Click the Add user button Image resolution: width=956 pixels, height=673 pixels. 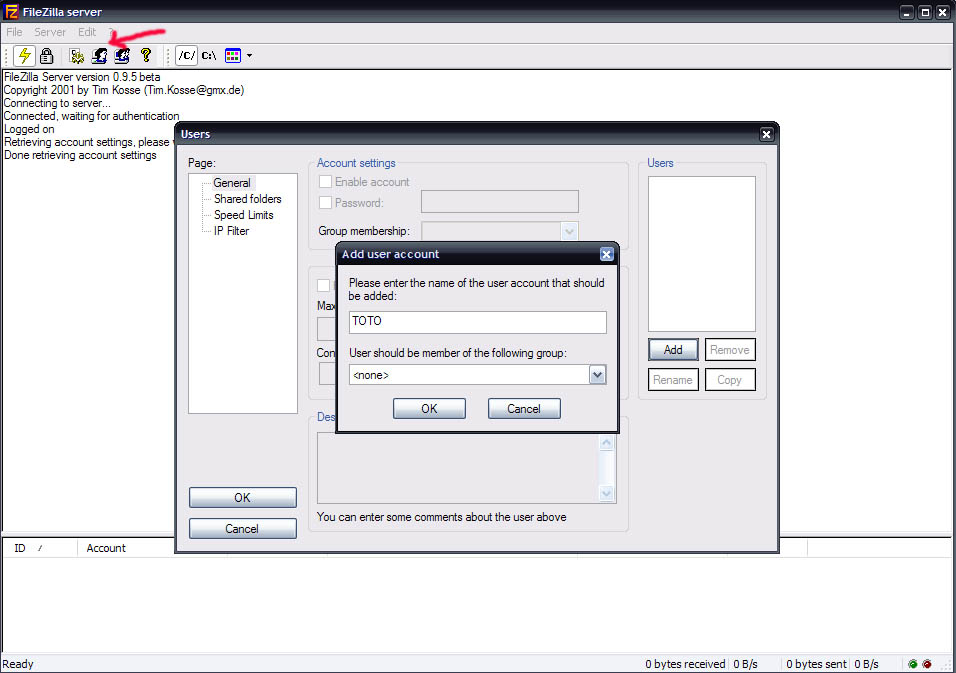coord(673,350)
